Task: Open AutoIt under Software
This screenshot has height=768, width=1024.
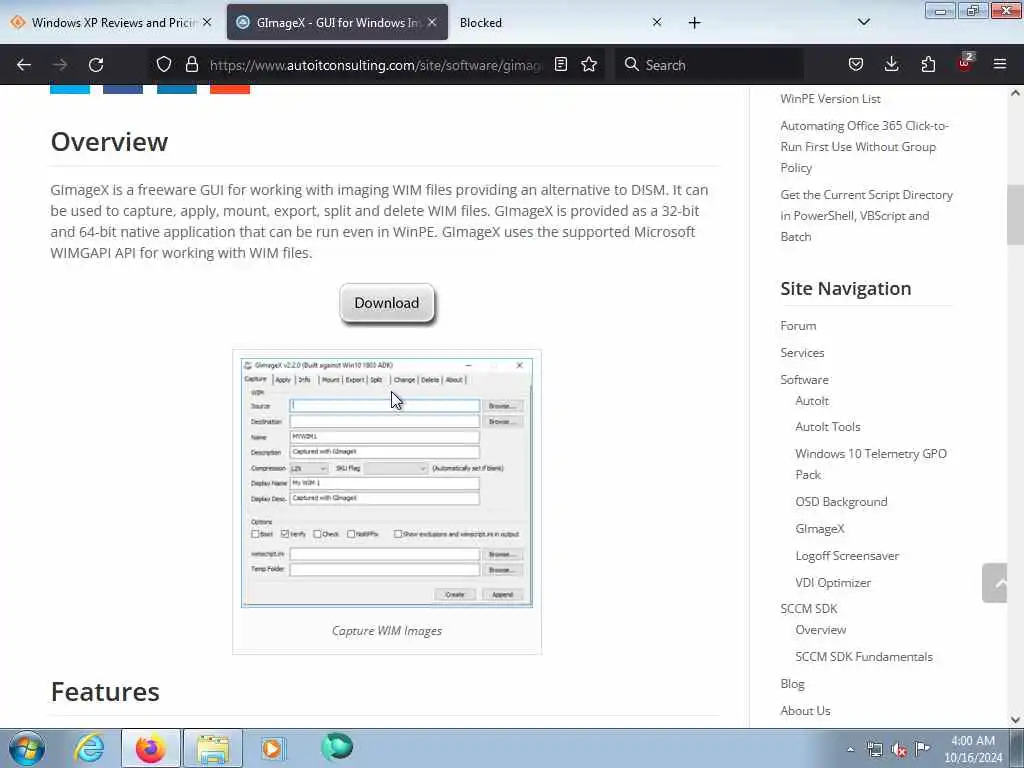Action: (x=812, y=400)
